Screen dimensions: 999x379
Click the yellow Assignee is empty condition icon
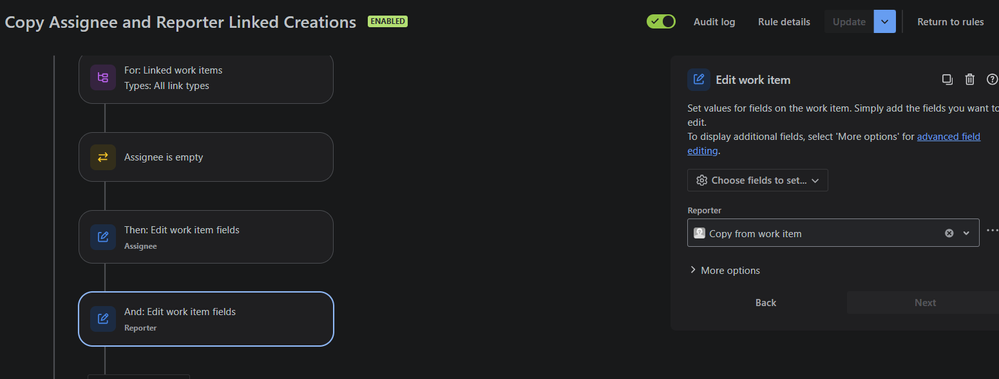103,157
